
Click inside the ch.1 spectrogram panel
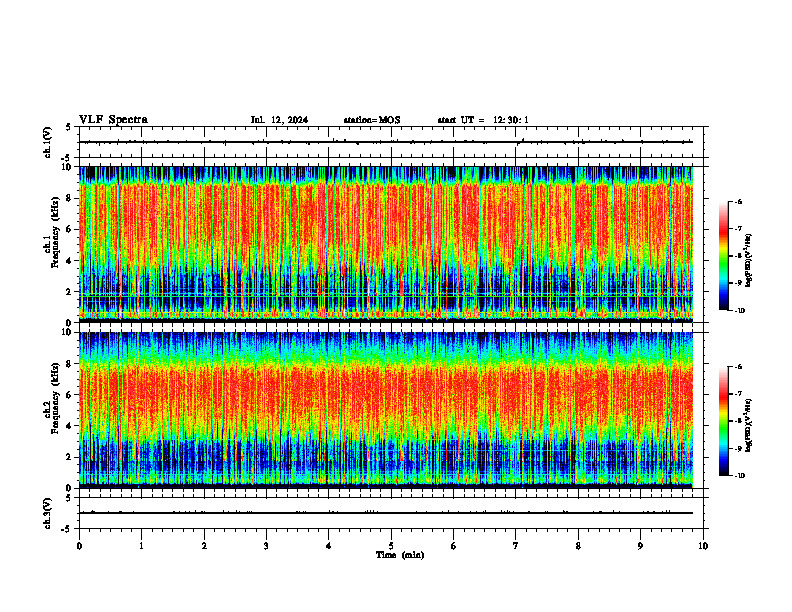pyautogui.click(x=386, y=244)
